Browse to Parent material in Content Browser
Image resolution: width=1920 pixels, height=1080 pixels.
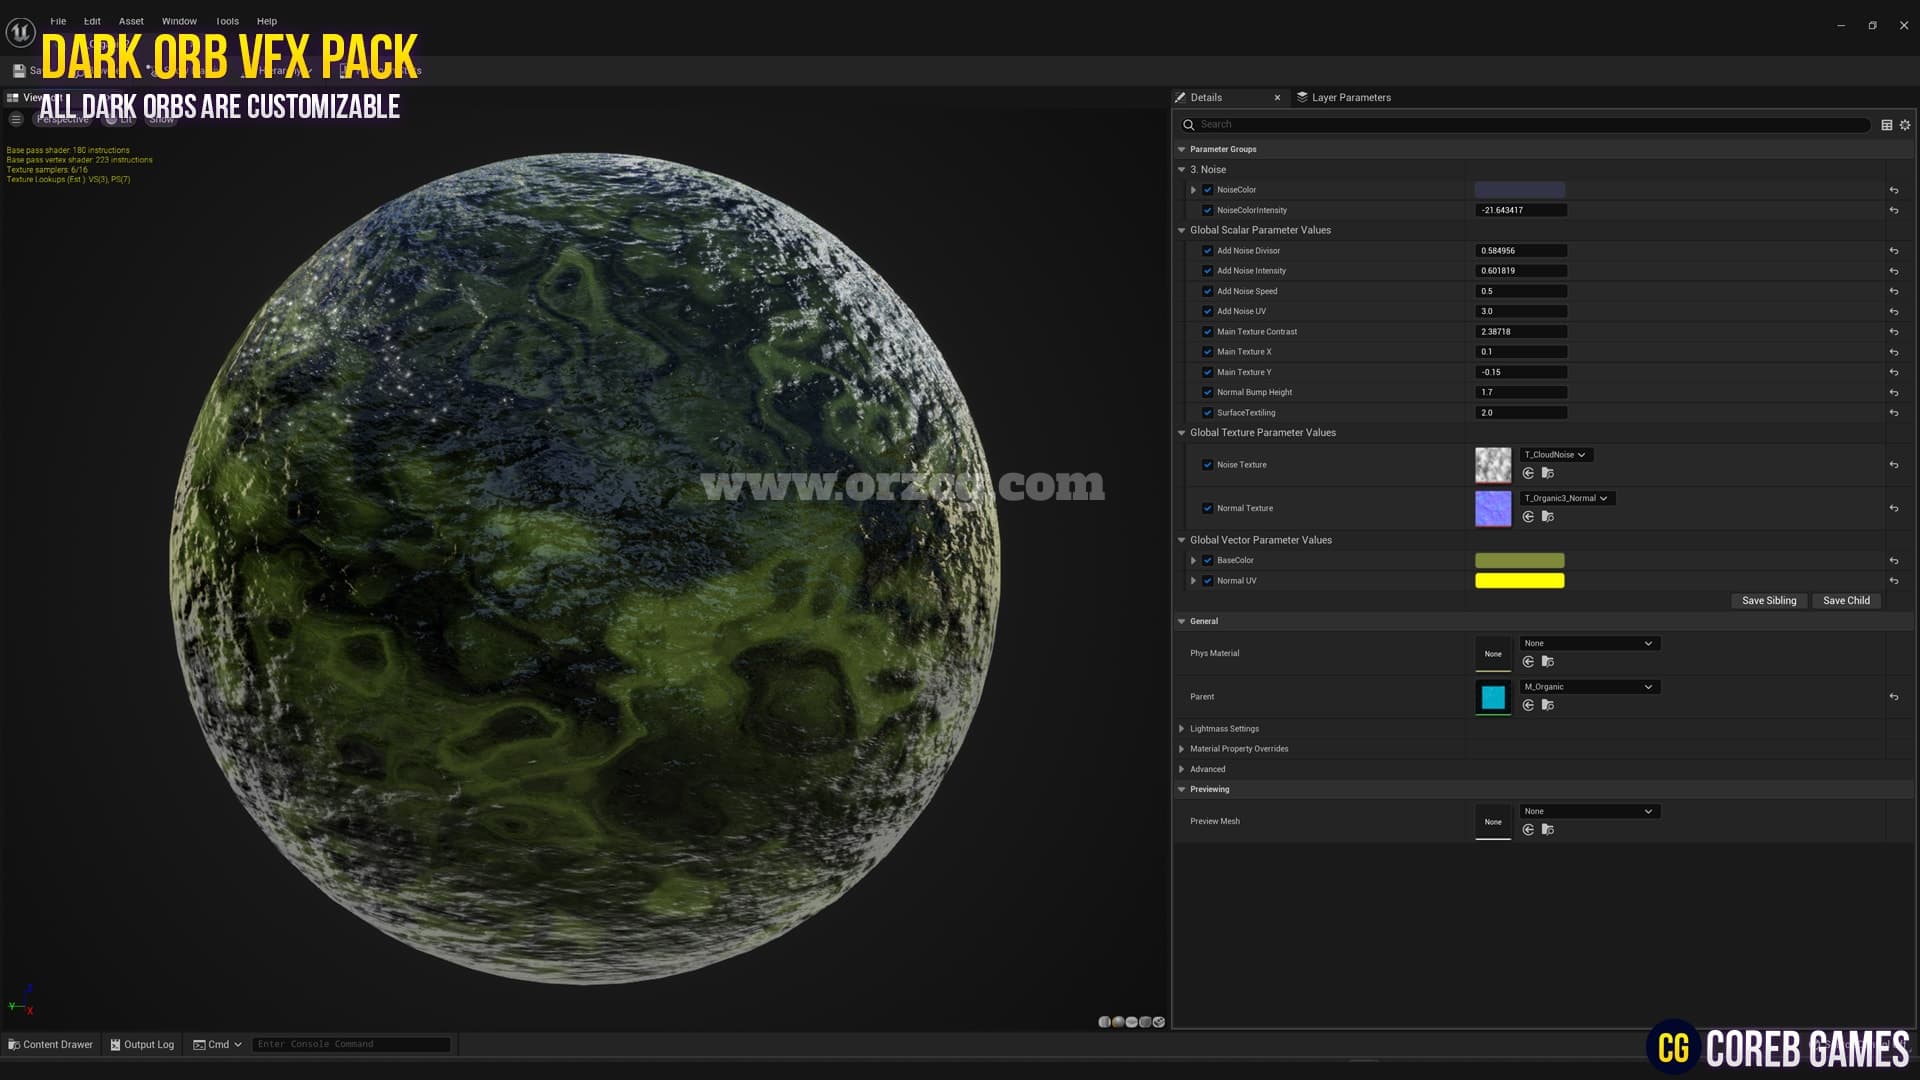click(x=1548, y=705)
